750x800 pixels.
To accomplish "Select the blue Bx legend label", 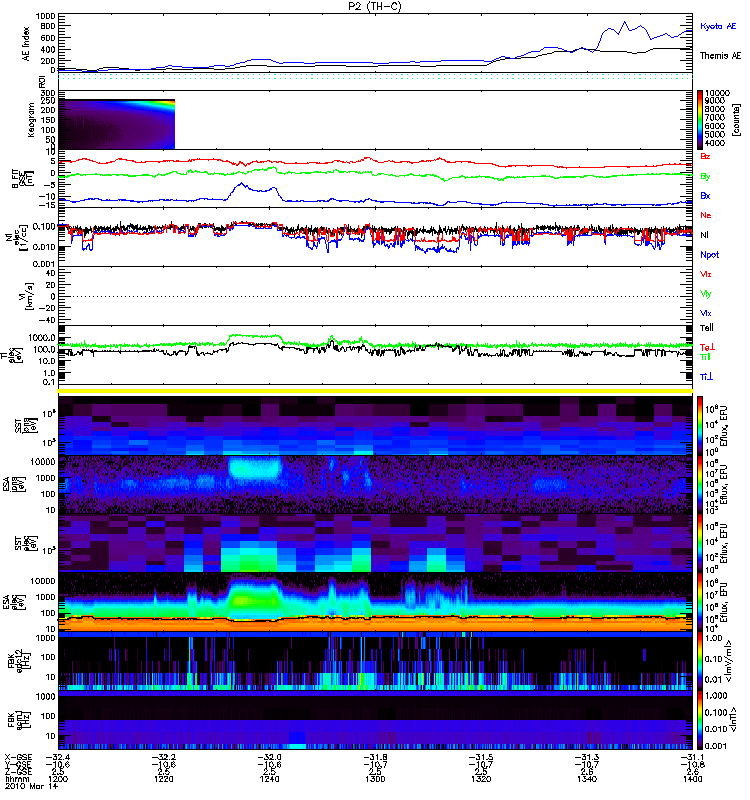I will (x=705, y=196).
